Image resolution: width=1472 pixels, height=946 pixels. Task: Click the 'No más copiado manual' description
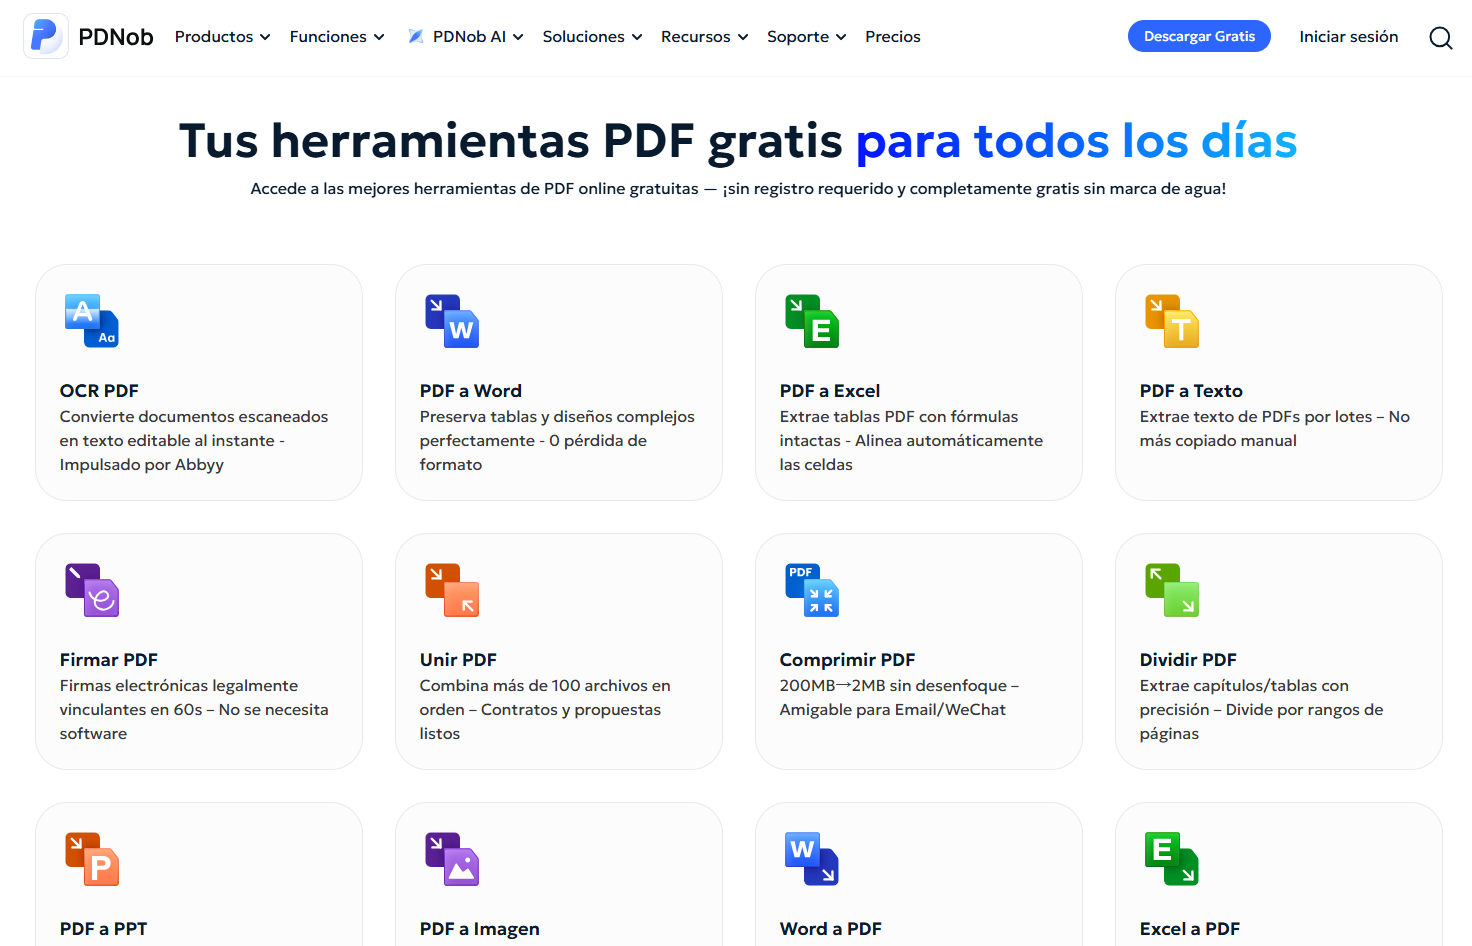[x=1274, y=429]
